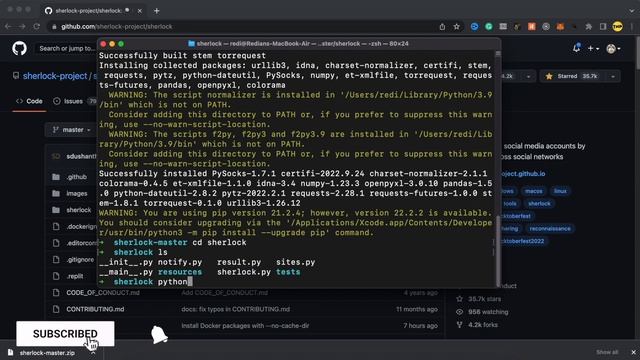Go back in browser history
The height and width of the screenshot is (360, 640).
coord(8,27)
